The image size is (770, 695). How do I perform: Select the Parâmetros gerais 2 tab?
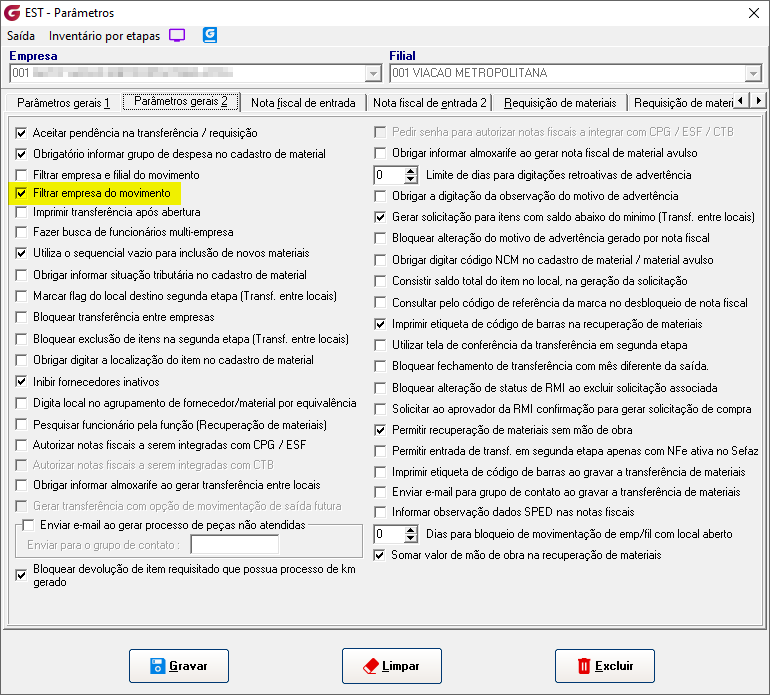[181, 101]
